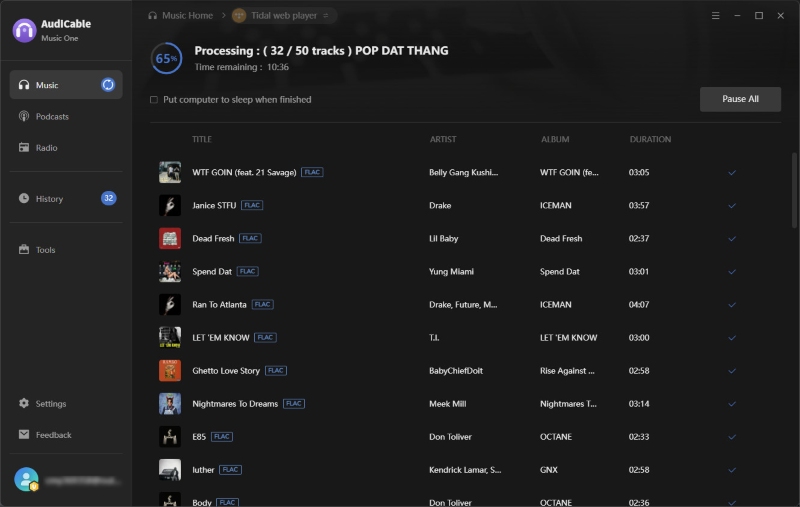
Task: Click the Feedback envelope icon
Action: click(24, 434)
